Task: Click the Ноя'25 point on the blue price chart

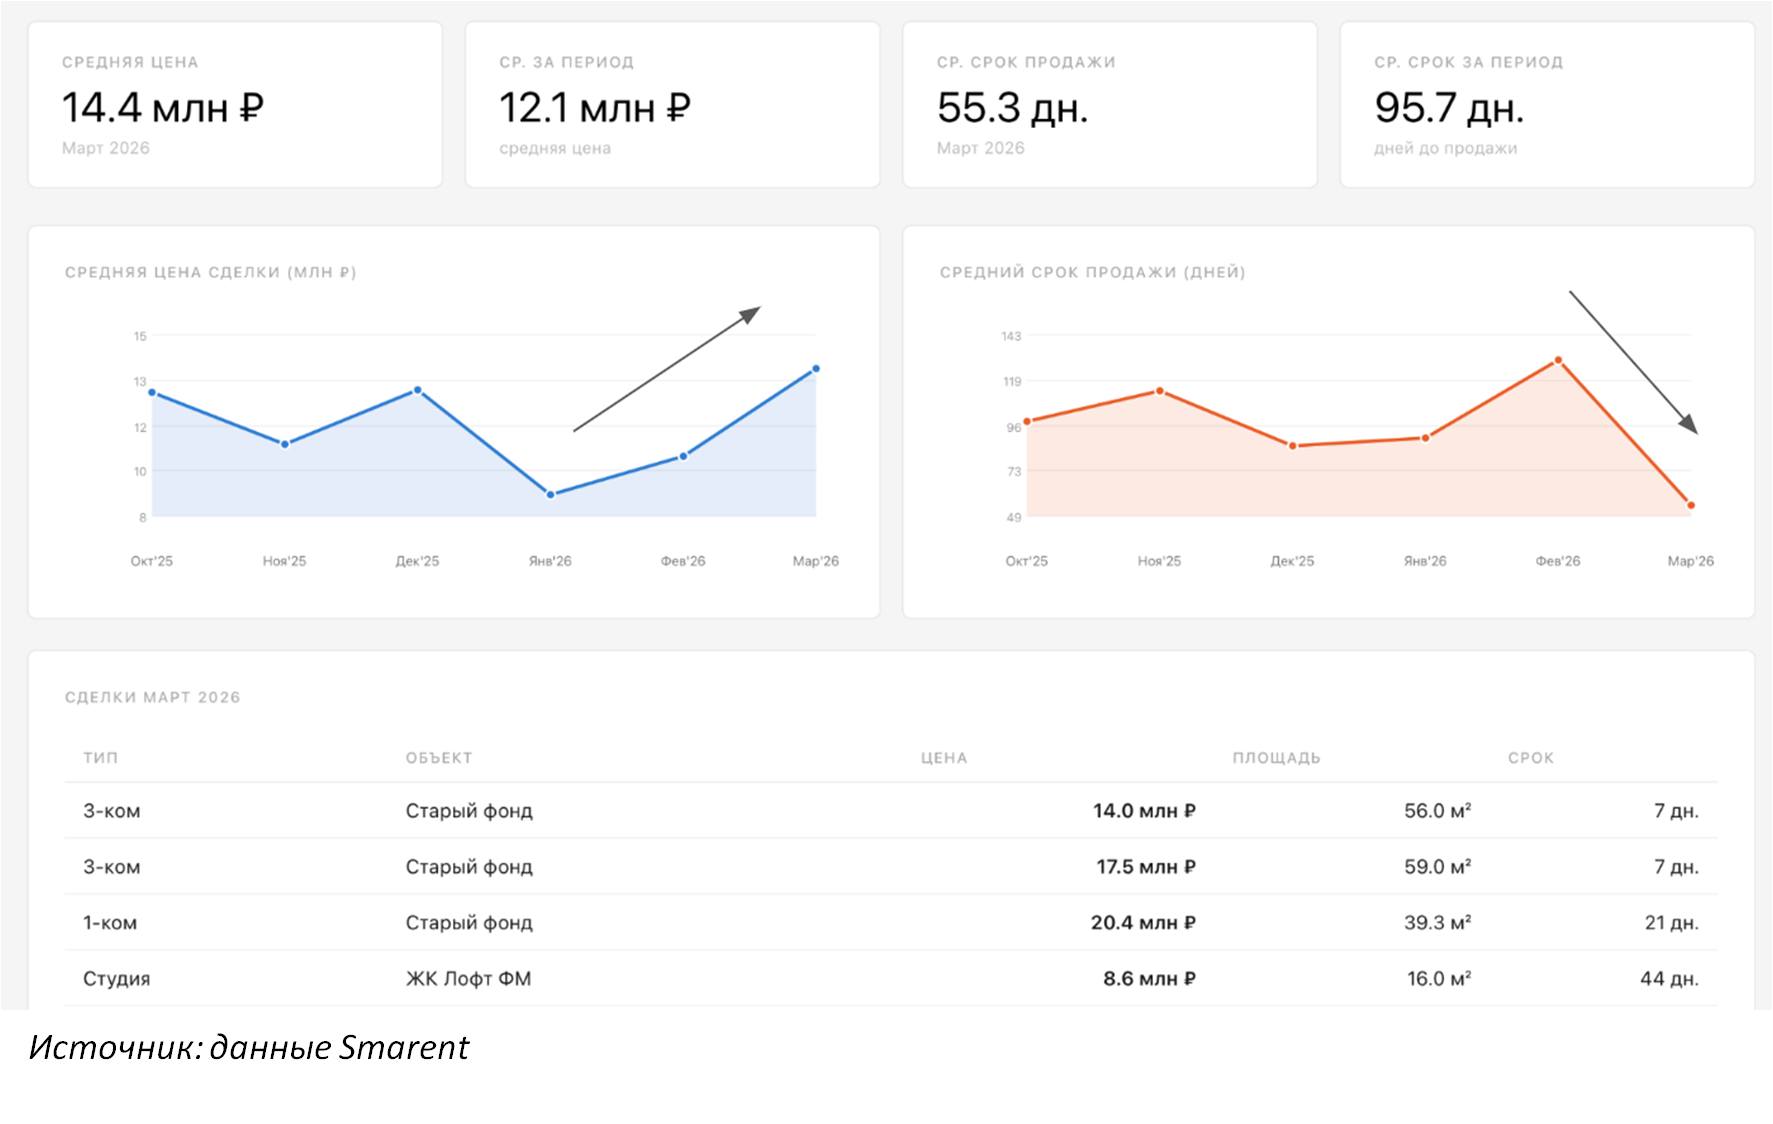Action: (x=285, y=444)
